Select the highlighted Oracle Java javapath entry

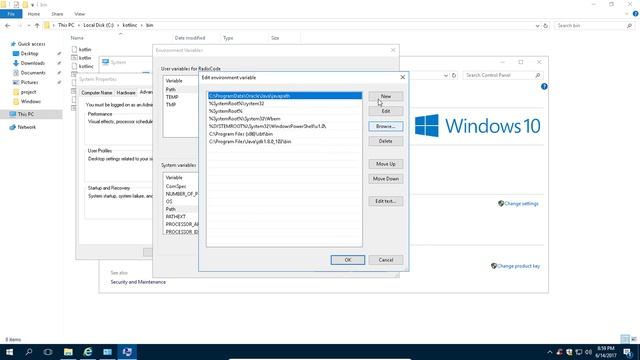pos(284,96)
